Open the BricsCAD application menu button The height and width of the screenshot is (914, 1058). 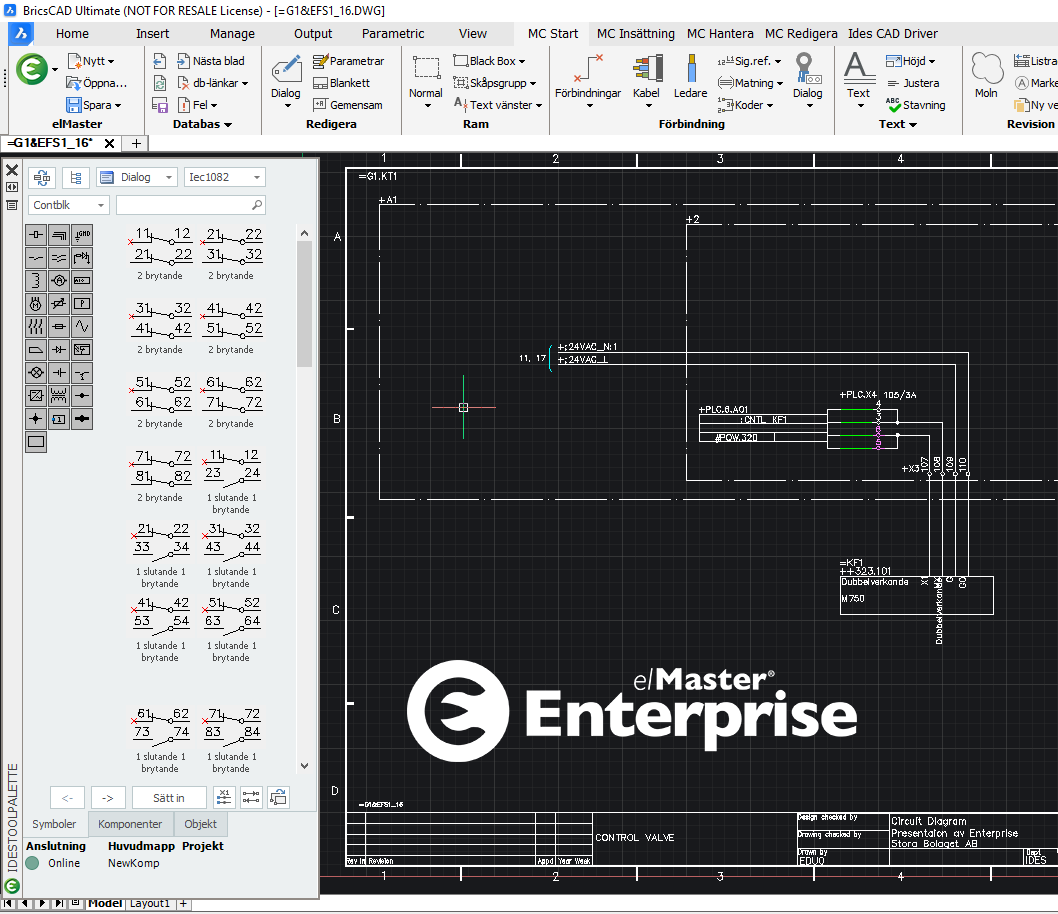click(x=21, y=34)
